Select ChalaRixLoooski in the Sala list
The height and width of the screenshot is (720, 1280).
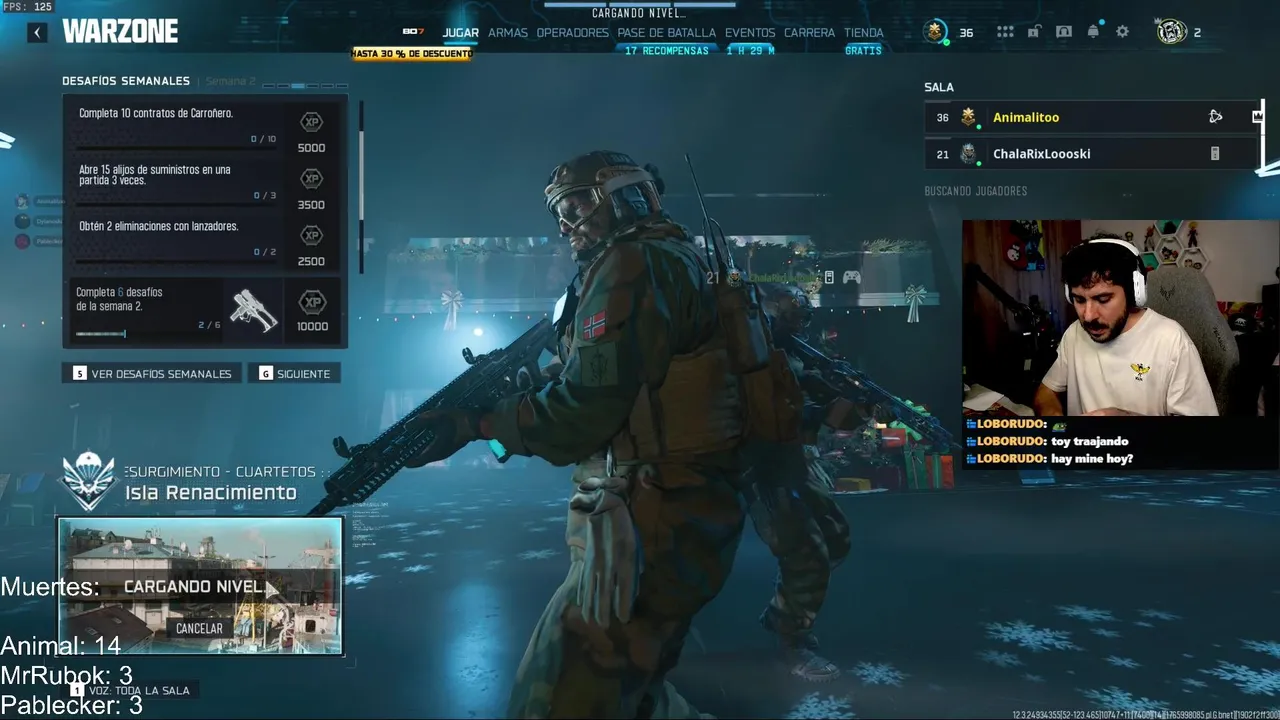click(x=1090, y=154)
